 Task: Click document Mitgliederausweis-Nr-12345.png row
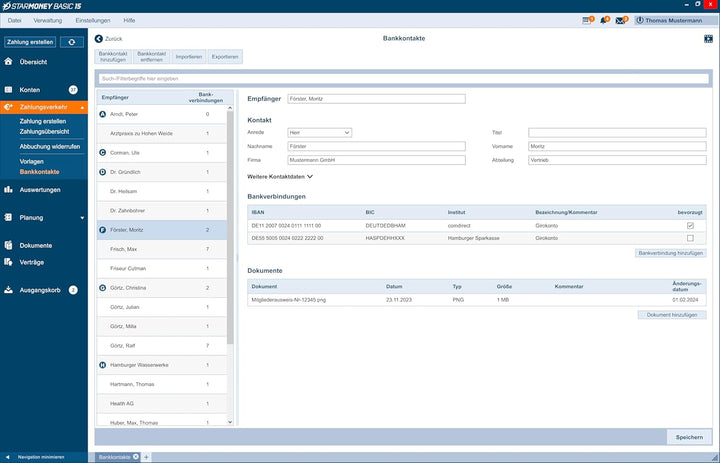(477, 299)
